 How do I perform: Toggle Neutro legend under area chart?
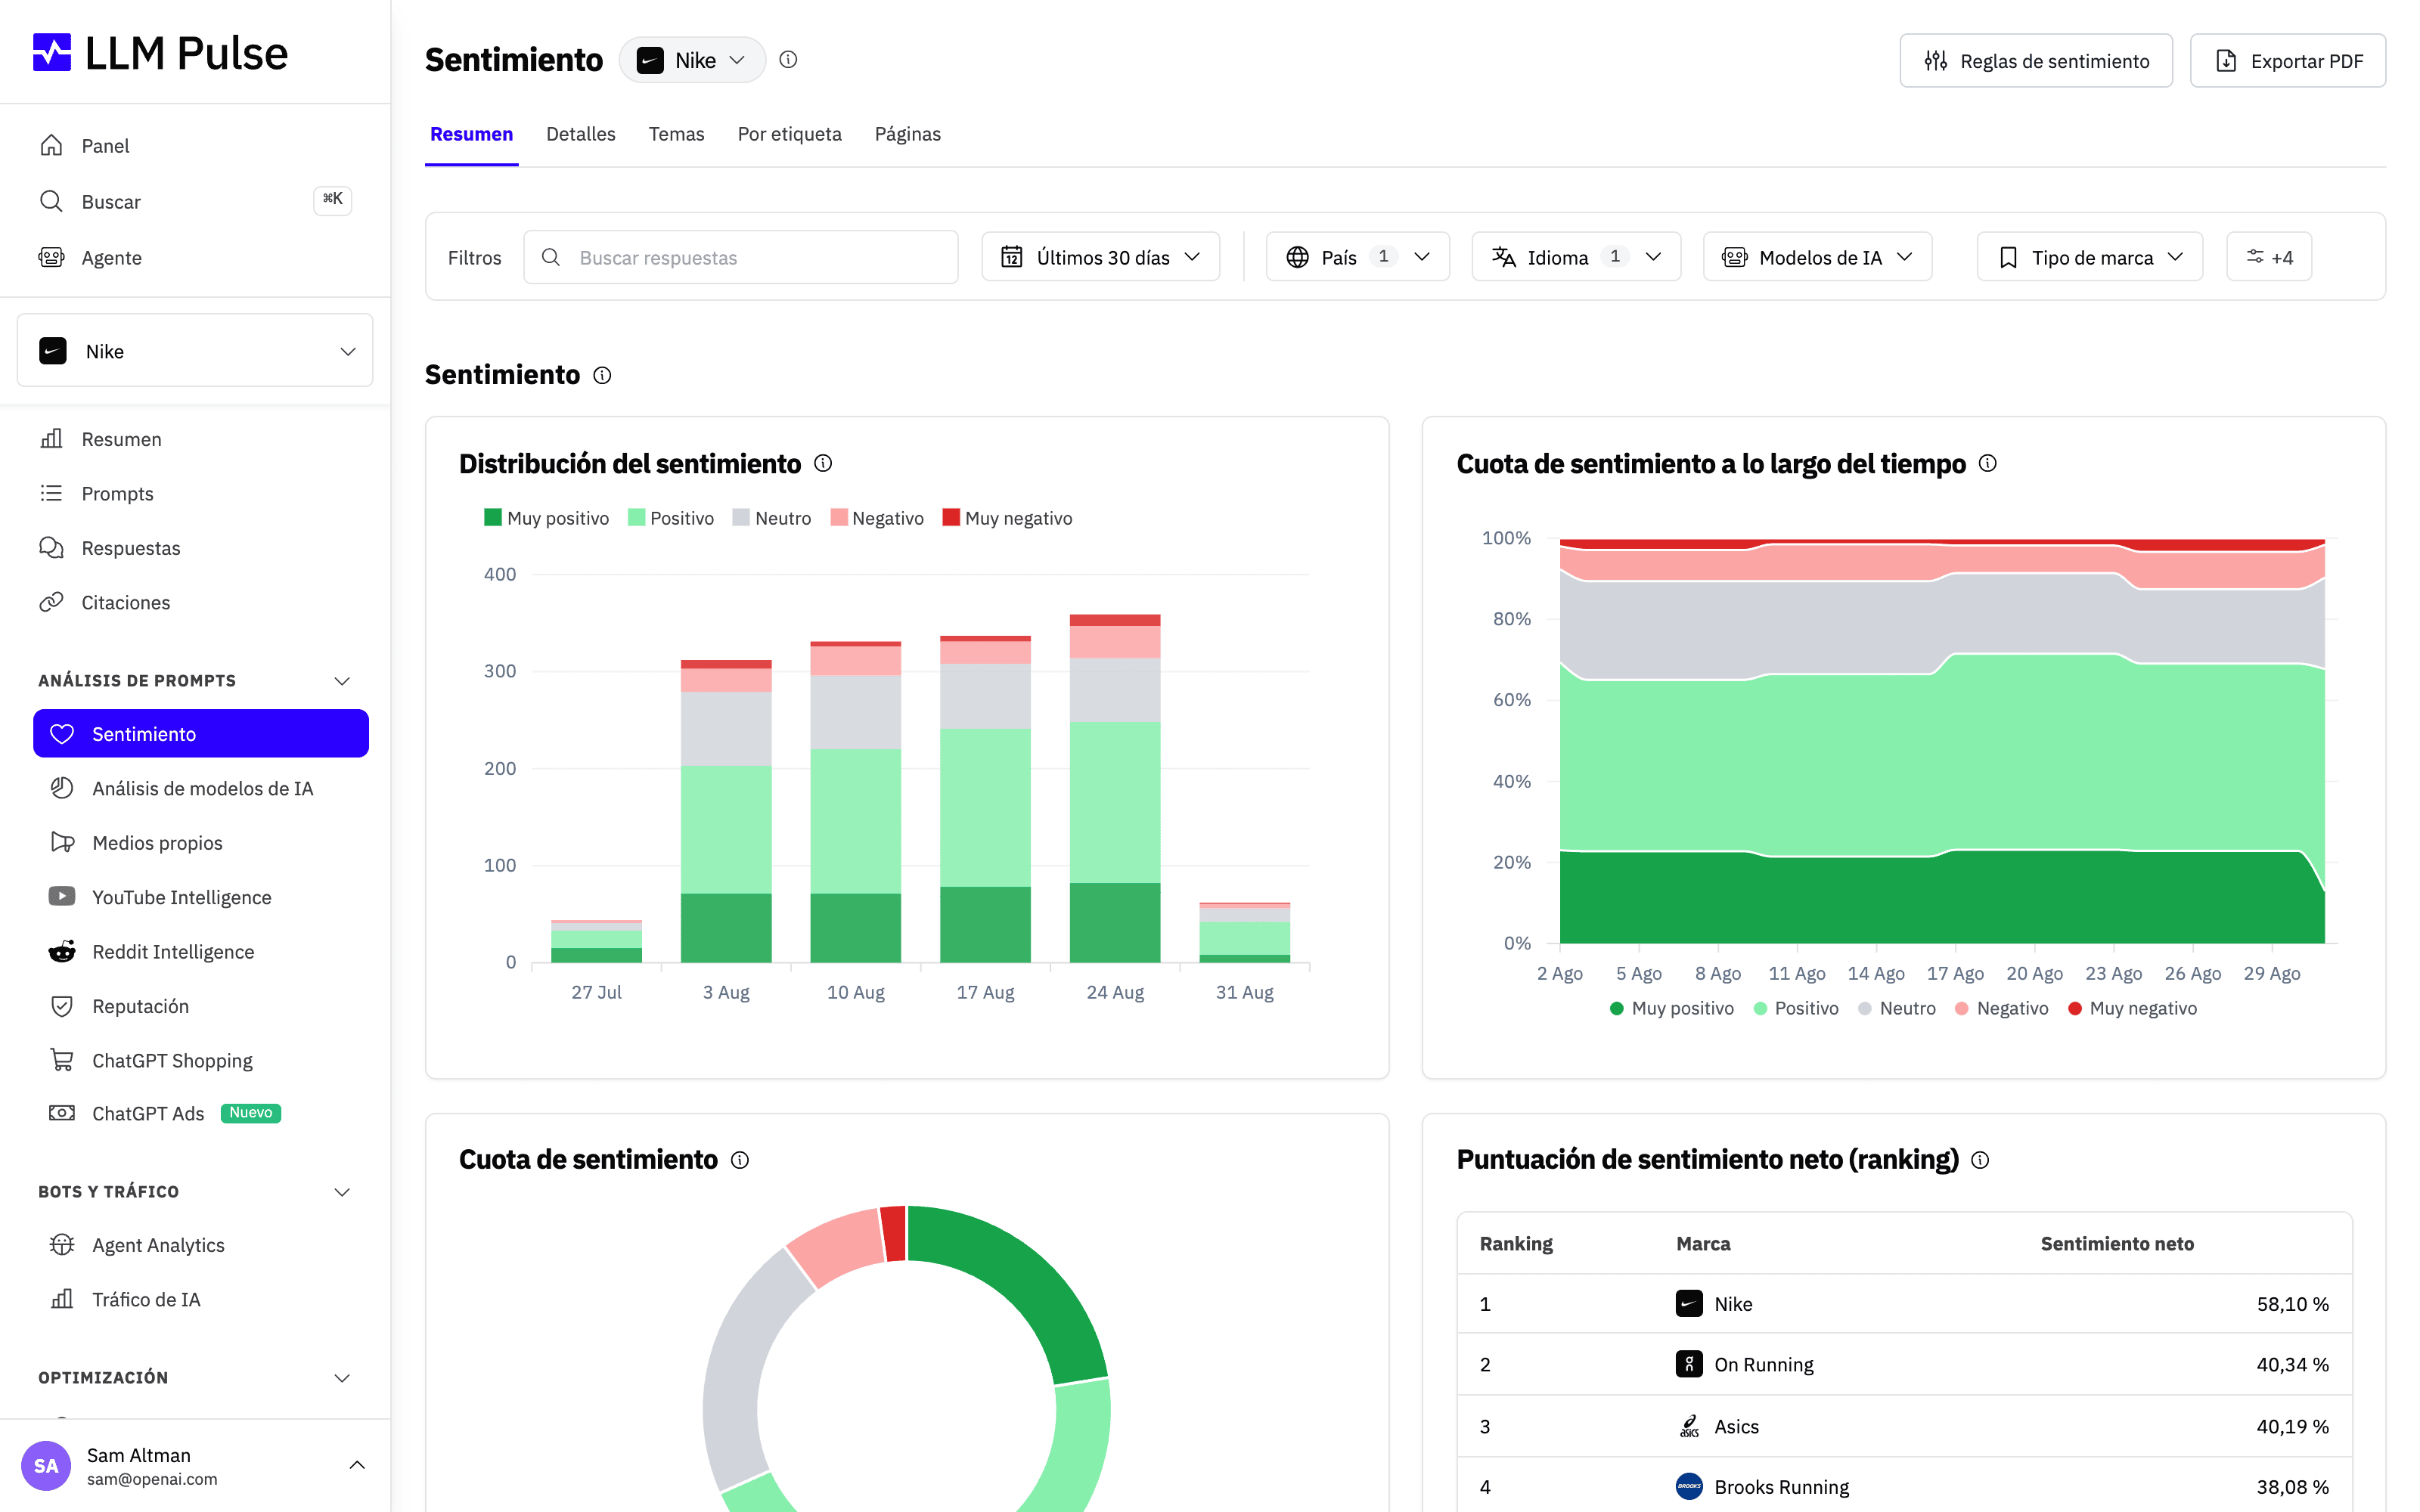coord(1897,1008)
